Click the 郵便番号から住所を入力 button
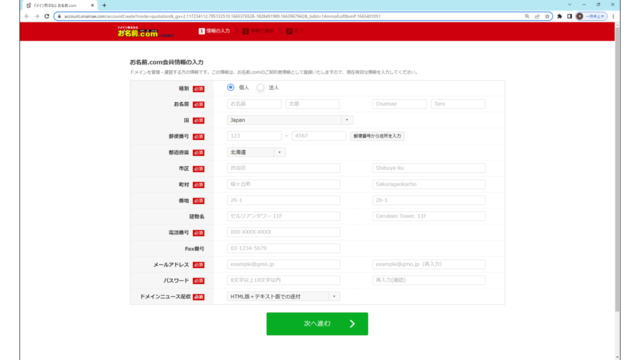Image resolution: width=640 pixels, height=360 pixels. 377,136
